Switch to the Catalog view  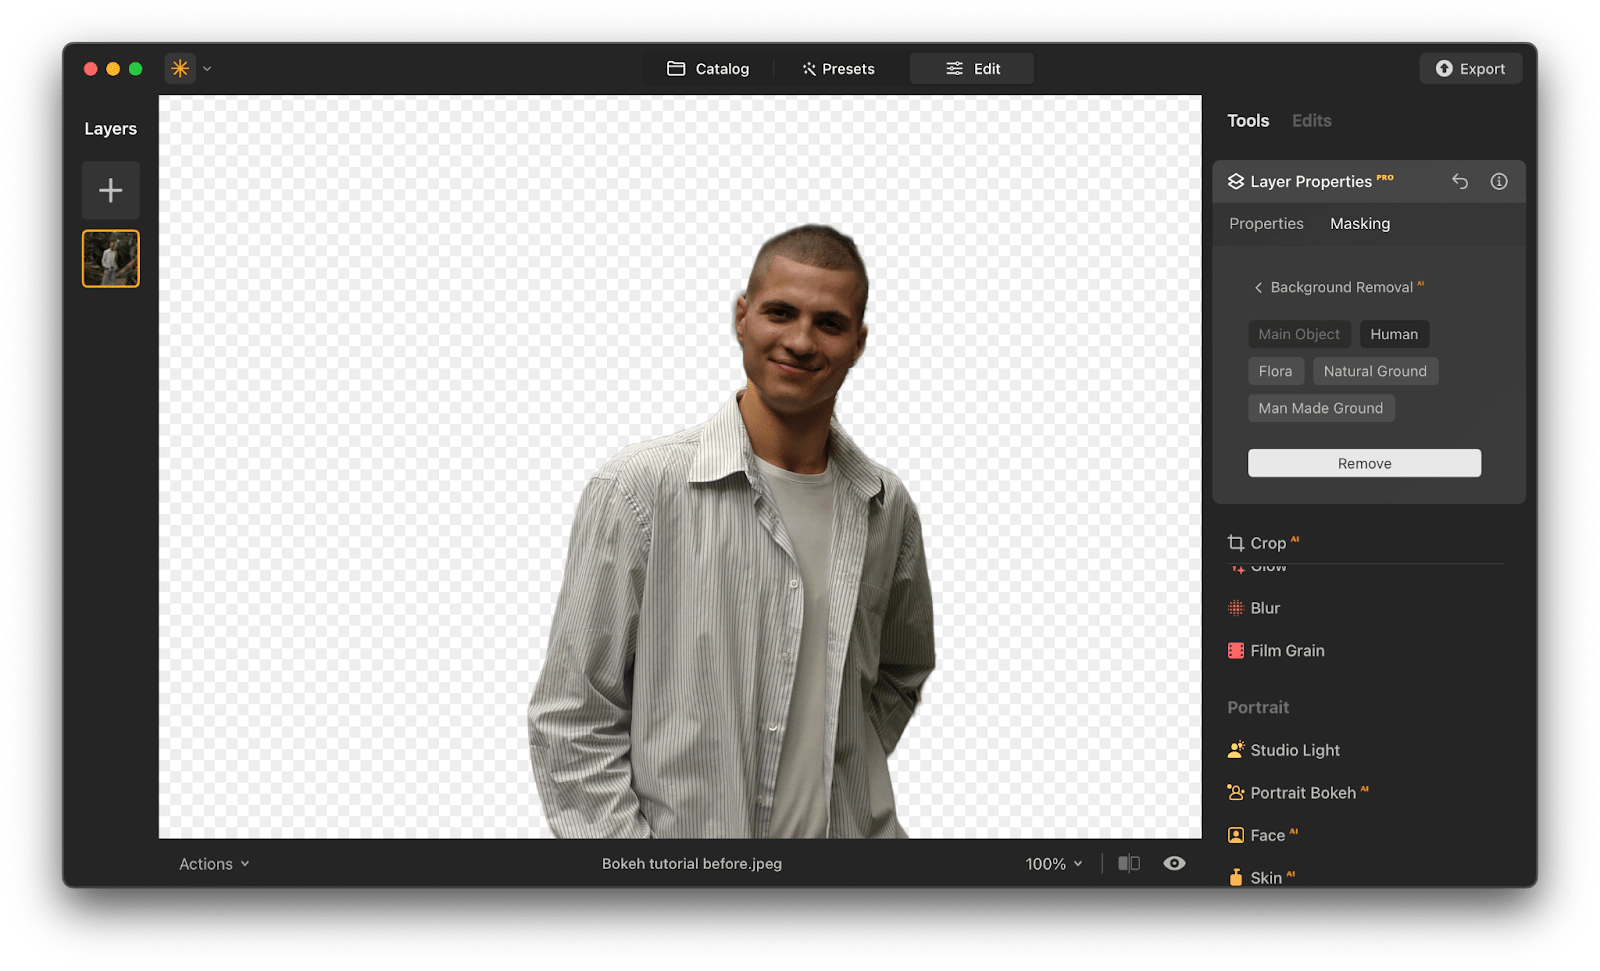point(708,68)
